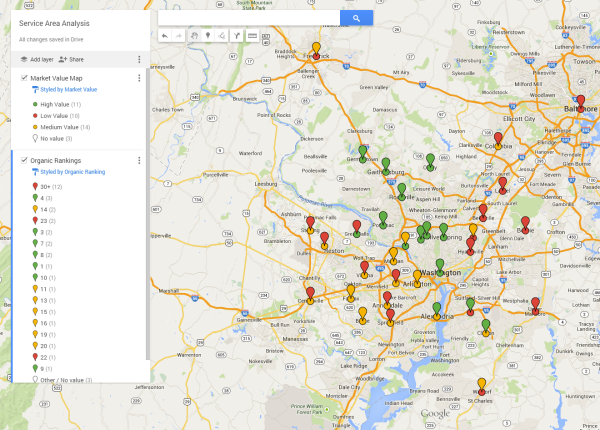
Task: Expand the 4 (3) ranking group
Action: tap(42, 198)
